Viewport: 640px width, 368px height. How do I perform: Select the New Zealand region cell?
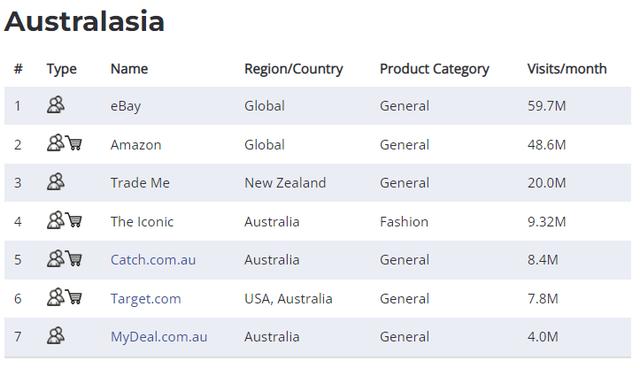285,183
